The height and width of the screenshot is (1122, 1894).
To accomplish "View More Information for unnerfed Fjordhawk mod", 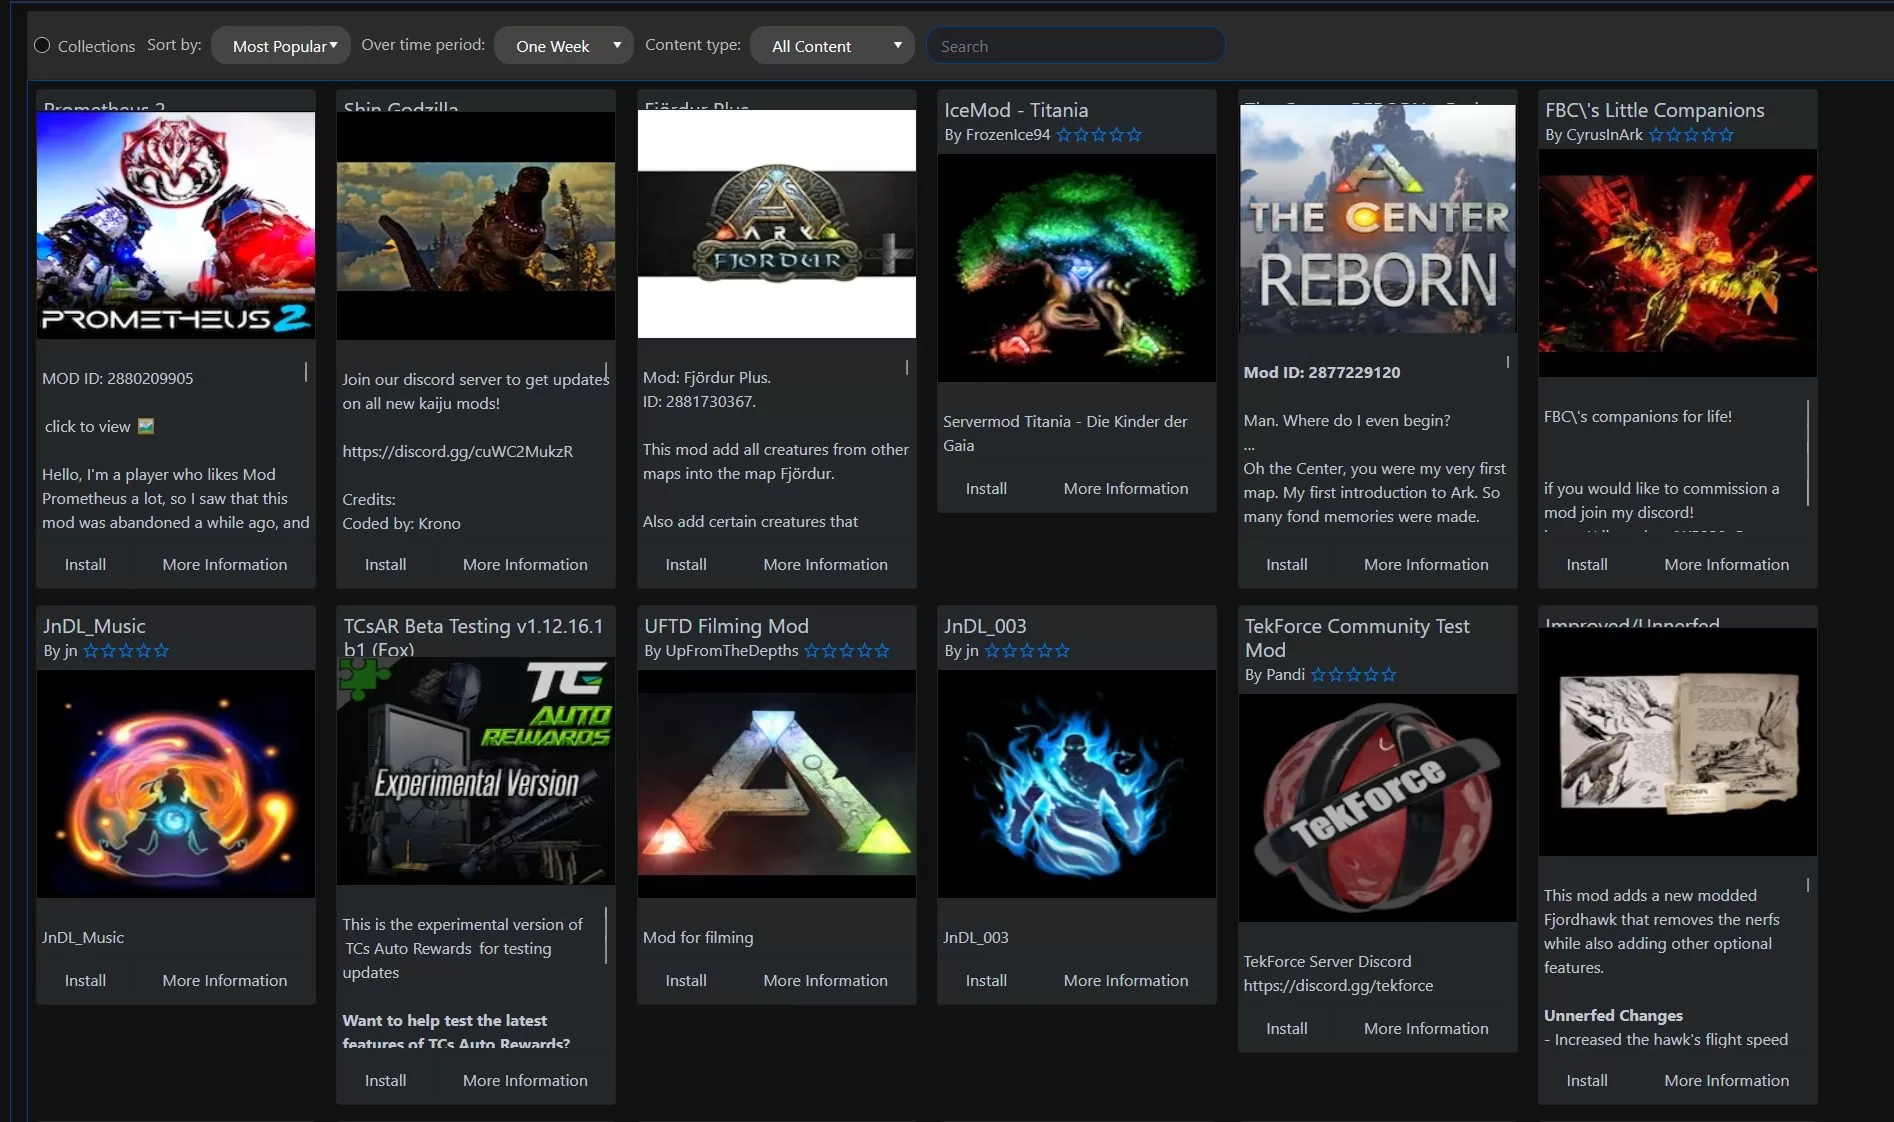I will (x=1727, y=1080).
